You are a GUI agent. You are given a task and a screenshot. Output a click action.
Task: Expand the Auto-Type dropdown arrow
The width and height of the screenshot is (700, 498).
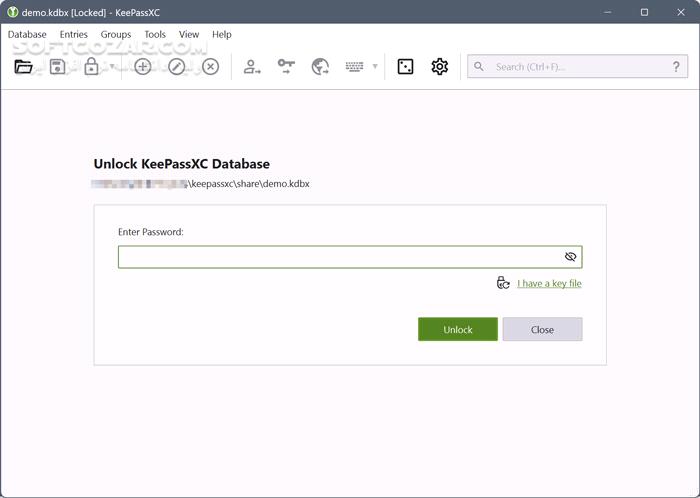pyautogui.click(x=375, y=66)
